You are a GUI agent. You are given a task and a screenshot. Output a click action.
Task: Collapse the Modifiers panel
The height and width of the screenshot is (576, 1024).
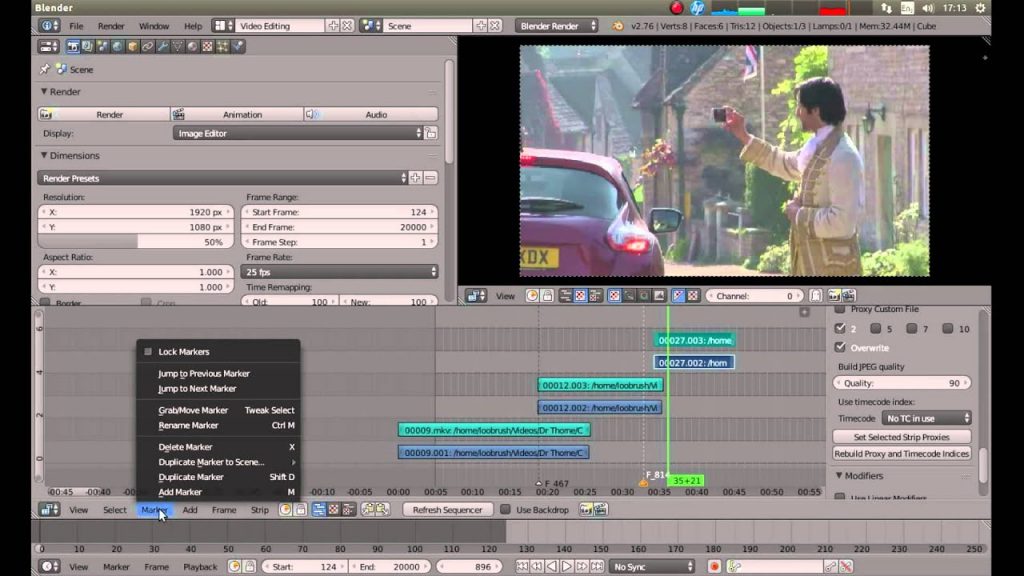pyautogui.click(x=839, y=475)
